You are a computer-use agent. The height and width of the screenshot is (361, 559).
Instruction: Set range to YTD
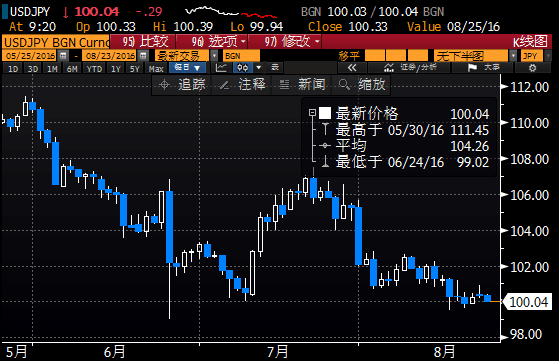click(94, 68)
